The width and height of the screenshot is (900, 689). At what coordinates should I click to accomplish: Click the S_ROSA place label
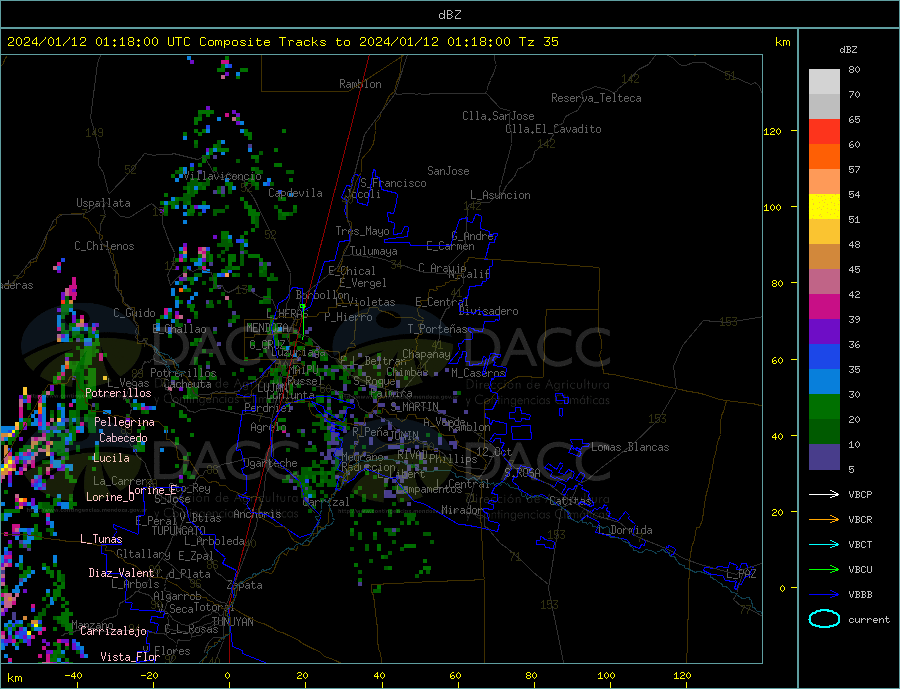point(522,473)
